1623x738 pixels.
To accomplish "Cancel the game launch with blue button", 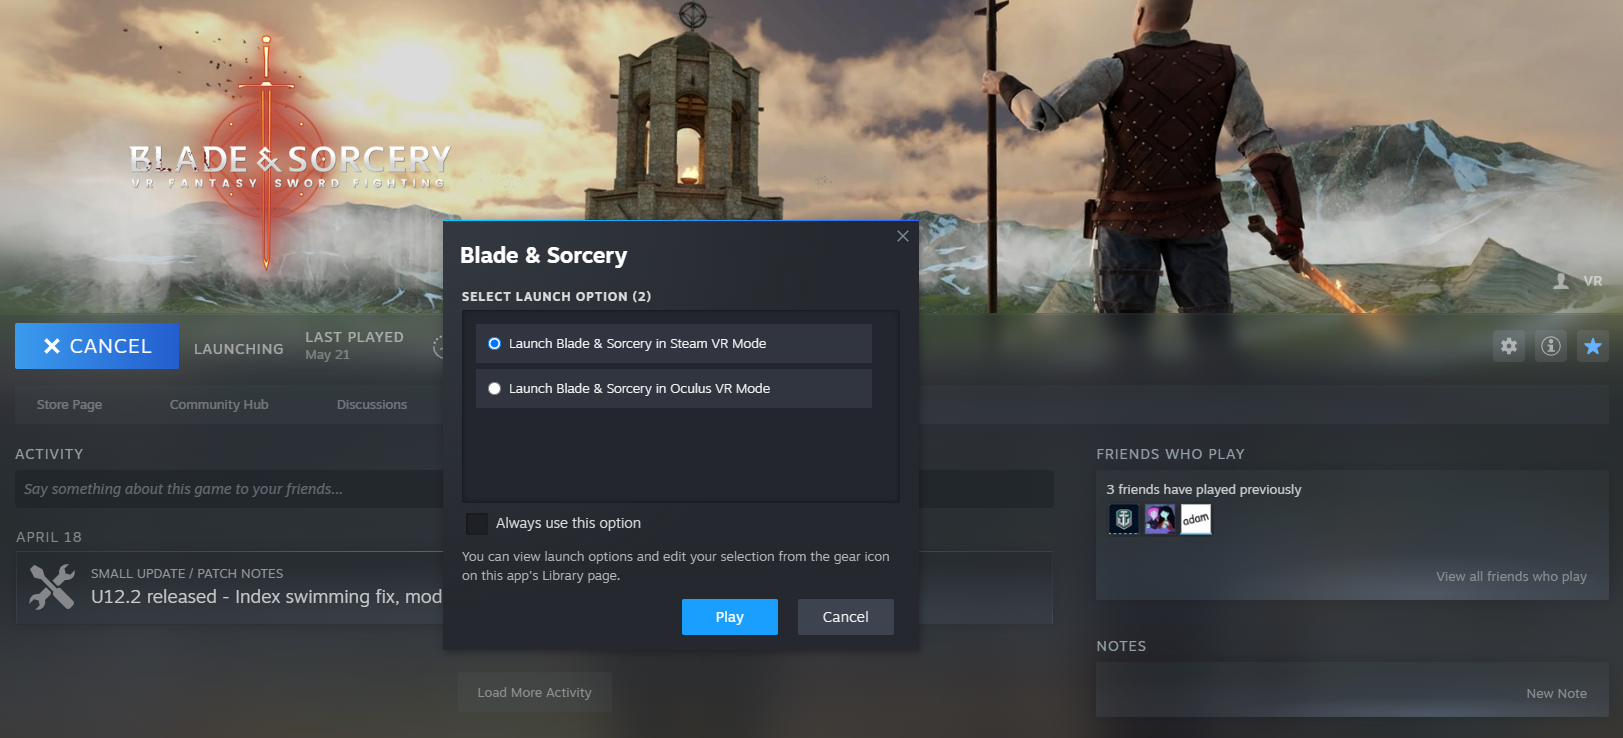I will [x=97, y=346].
